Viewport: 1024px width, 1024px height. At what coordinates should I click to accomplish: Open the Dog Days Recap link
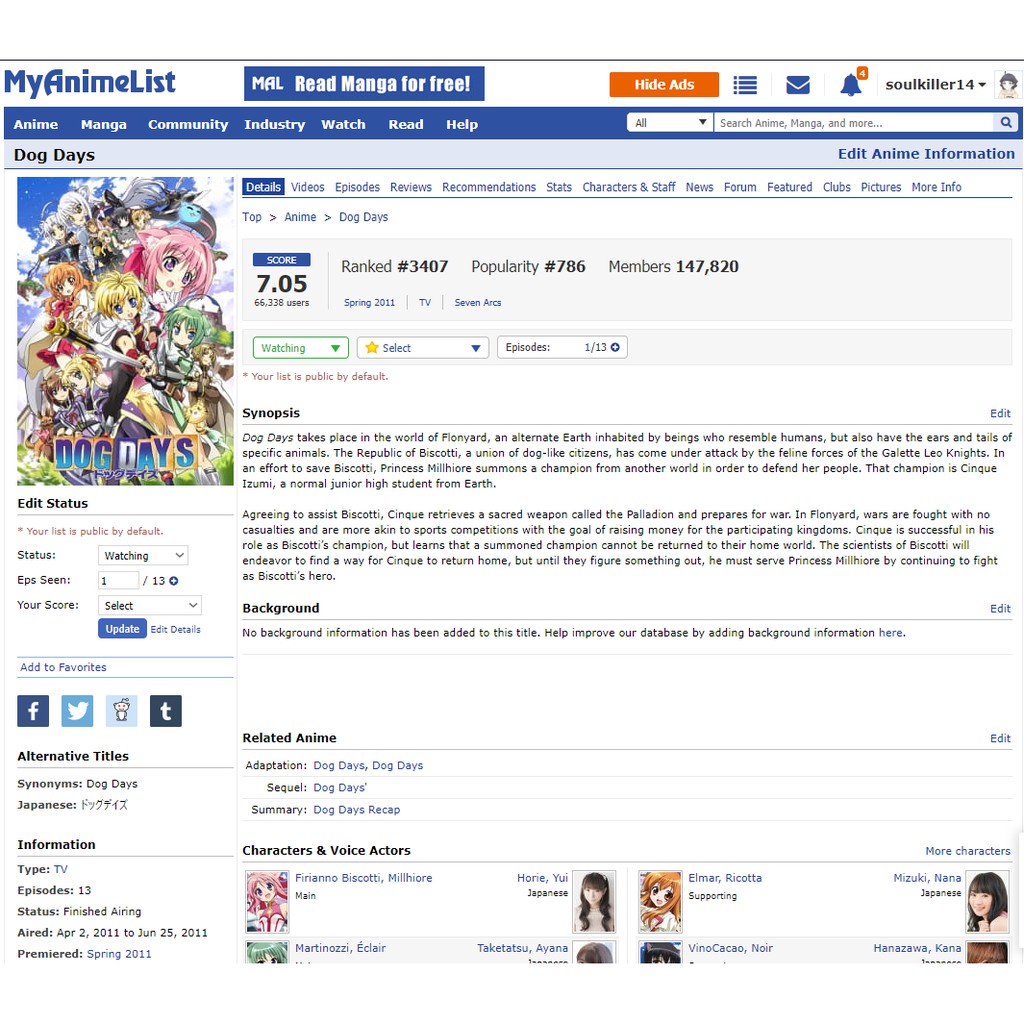[357, 810]
